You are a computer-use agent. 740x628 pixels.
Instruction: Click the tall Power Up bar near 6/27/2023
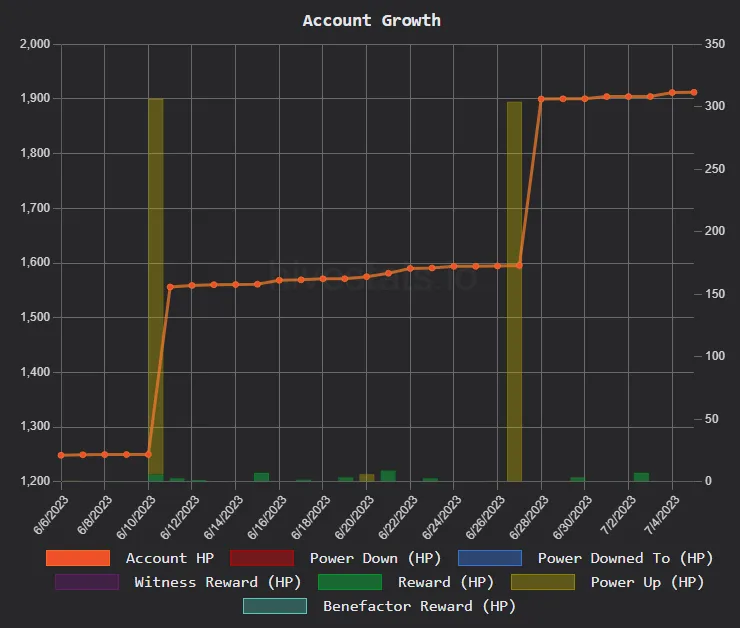[x=514, y=291]
